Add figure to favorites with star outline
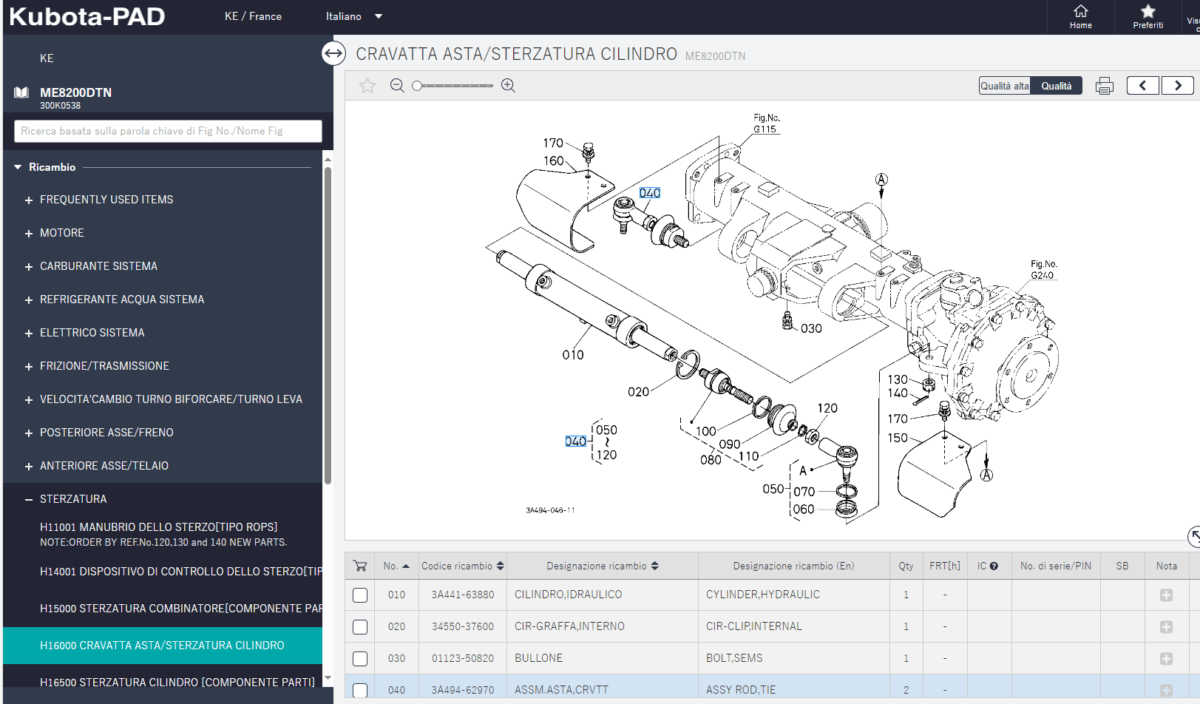 point(367,86)
